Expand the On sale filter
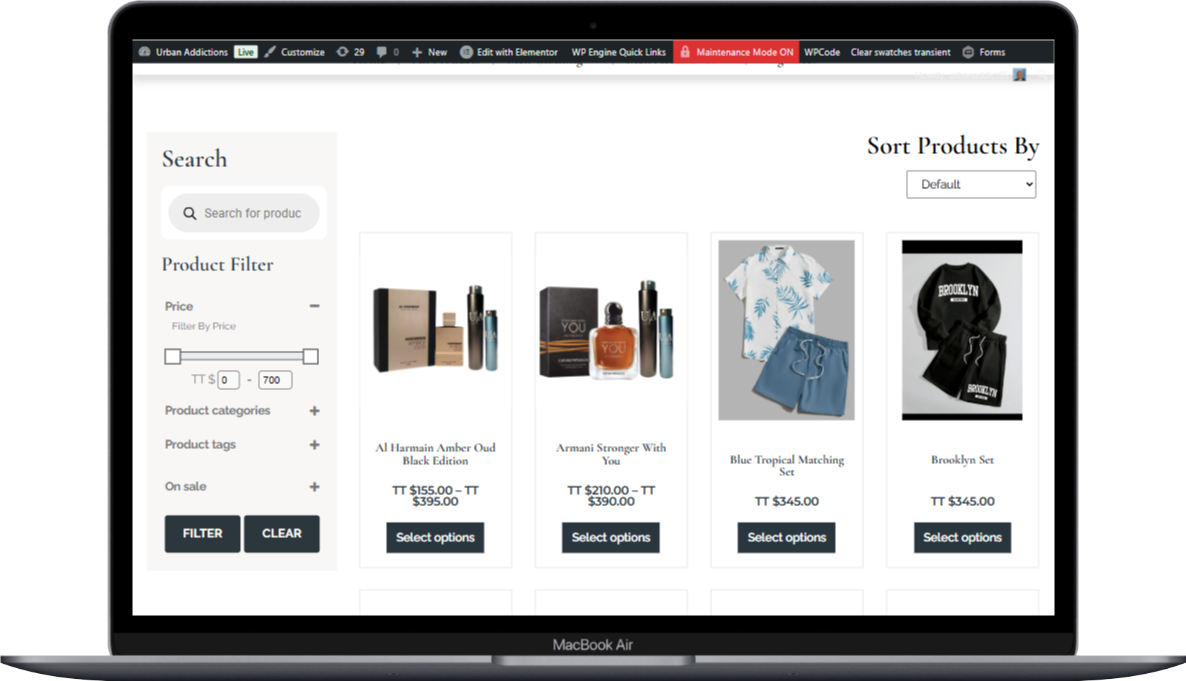Image resolution: width=1186 pixels, height=681 pixels. [x=315, y=487]
